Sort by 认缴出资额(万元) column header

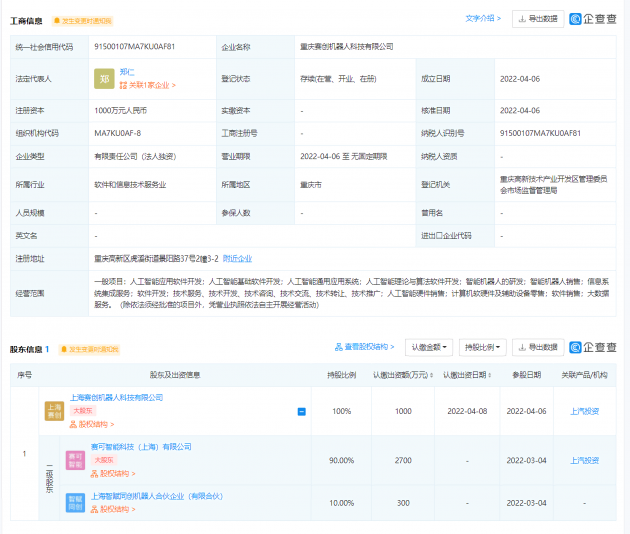(x=403, y=375)
